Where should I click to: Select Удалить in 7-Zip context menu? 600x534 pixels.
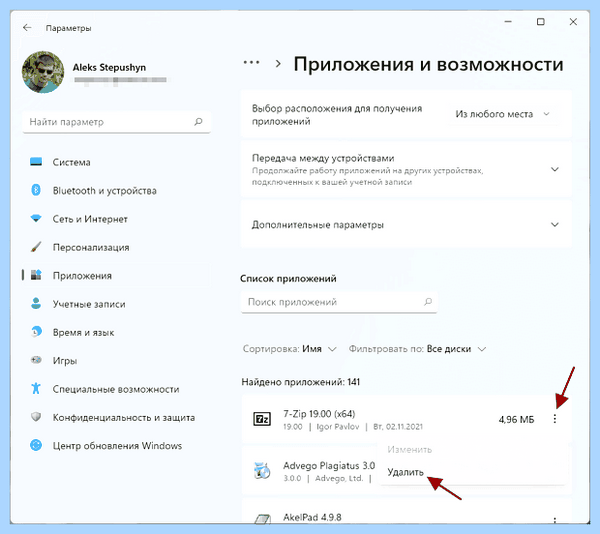pyautogui.click(x=406, y=472)
